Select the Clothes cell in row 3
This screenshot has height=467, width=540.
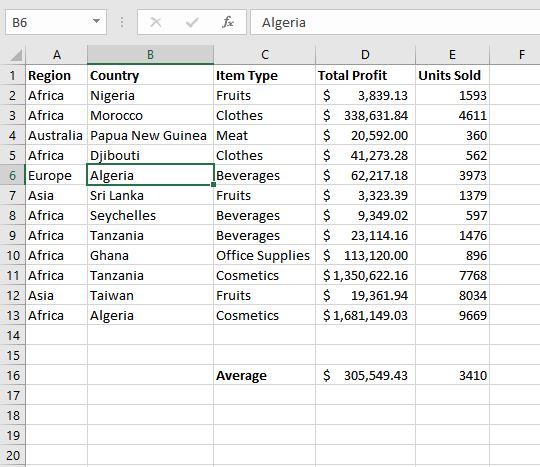264,115
